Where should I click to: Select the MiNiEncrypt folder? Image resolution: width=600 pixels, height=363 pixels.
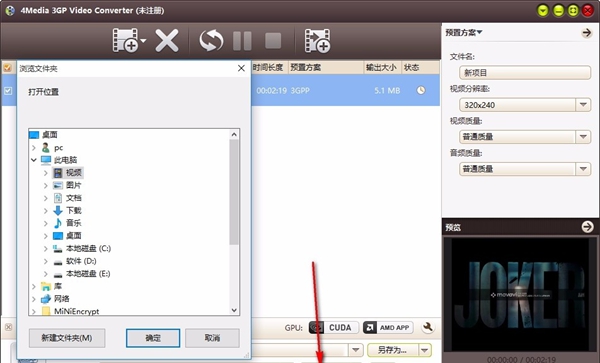(77, 311)
